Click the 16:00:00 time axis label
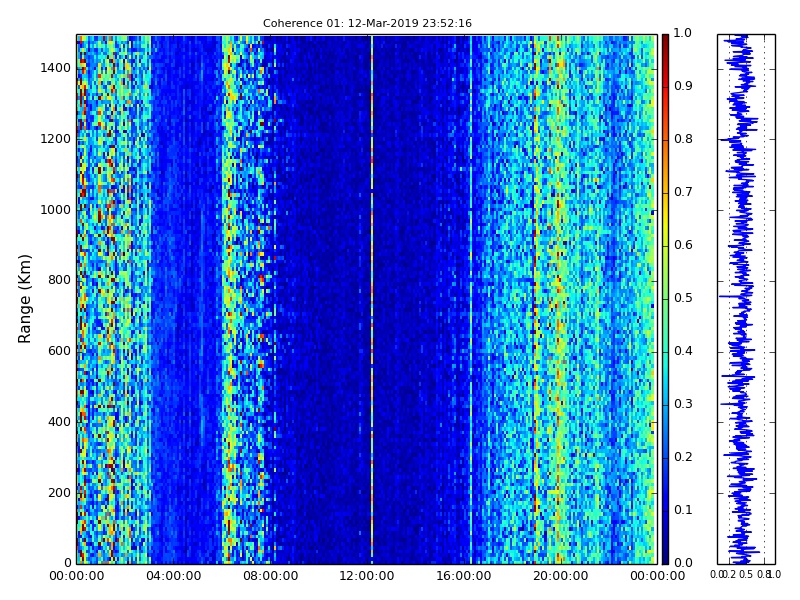The width and height of the screenshot is (800, 600). coord(464,577)
